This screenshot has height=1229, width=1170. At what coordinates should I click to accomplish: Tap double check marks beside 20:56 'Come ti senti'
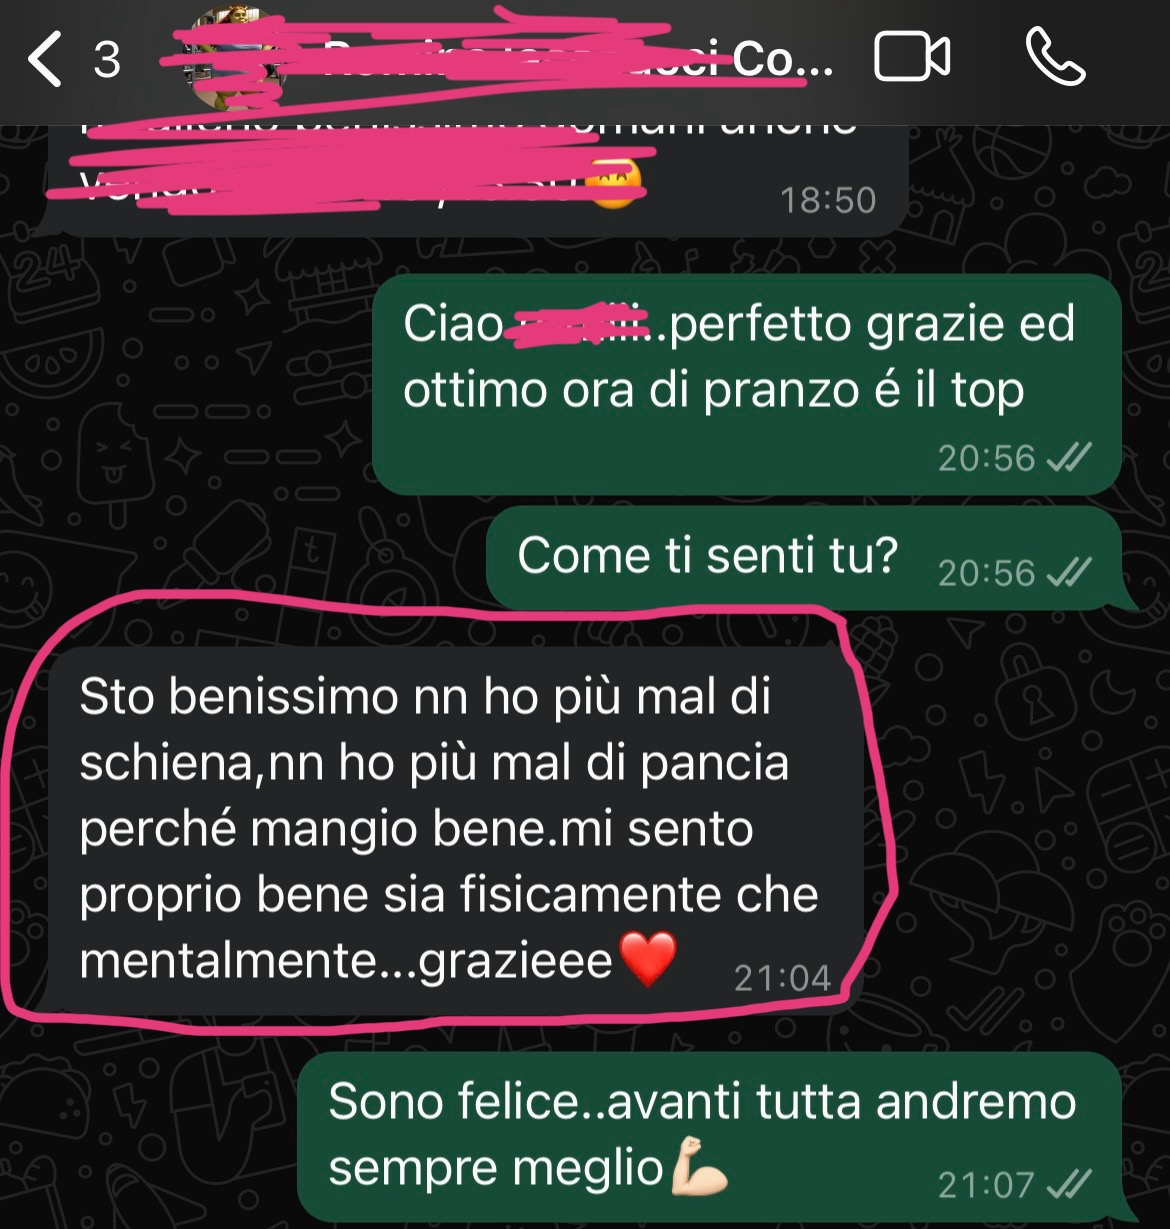click(x=1068, y=573)
